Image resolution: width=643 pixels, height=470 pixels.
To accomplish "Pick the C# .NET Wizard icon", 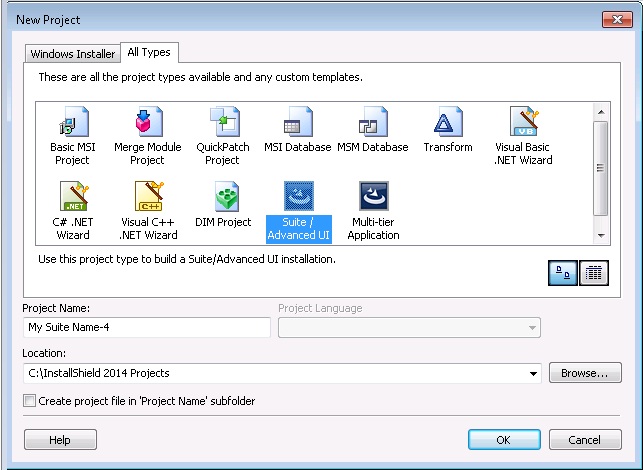I will (x=73, y=198).
